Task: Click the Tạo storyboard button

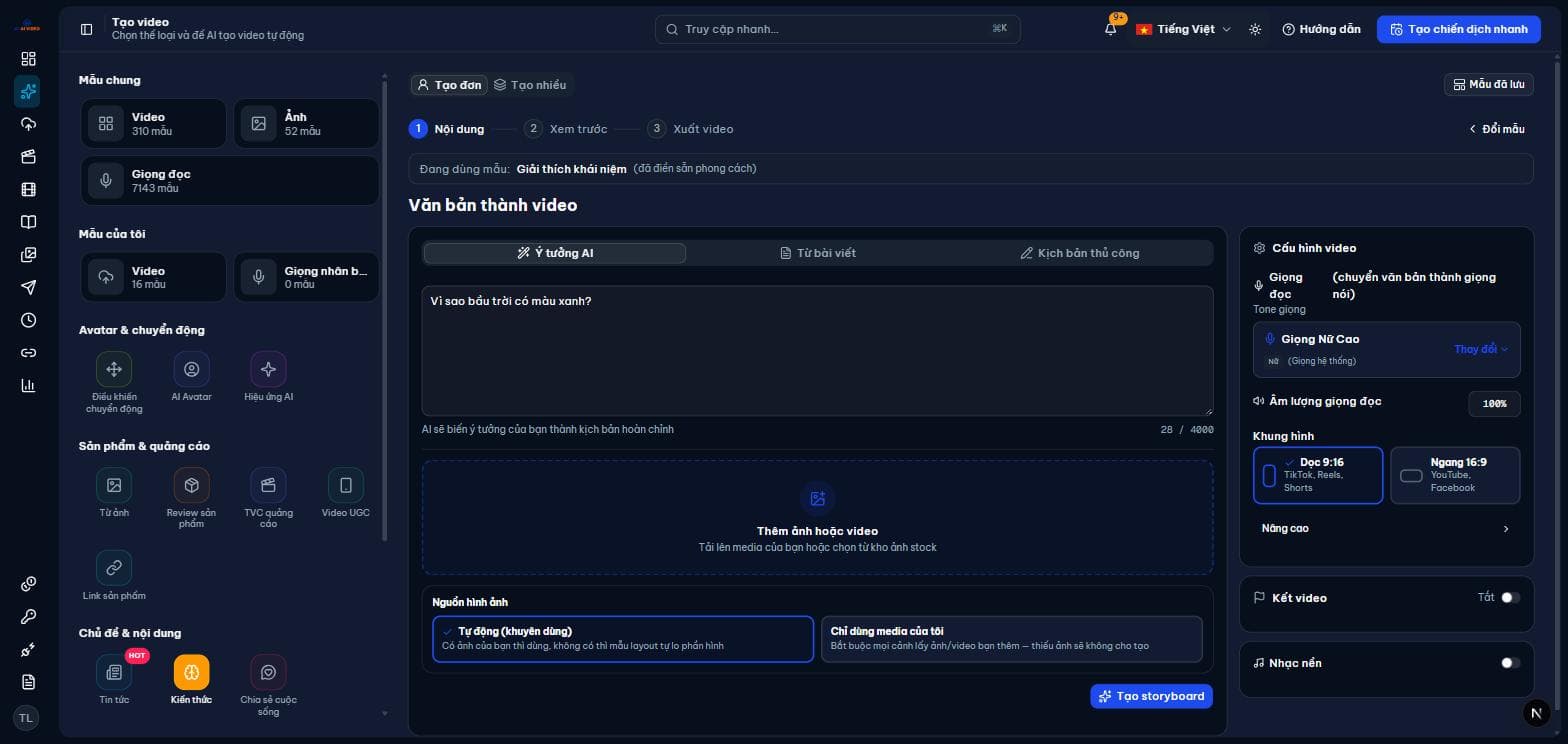Action: pos(1151,696)
